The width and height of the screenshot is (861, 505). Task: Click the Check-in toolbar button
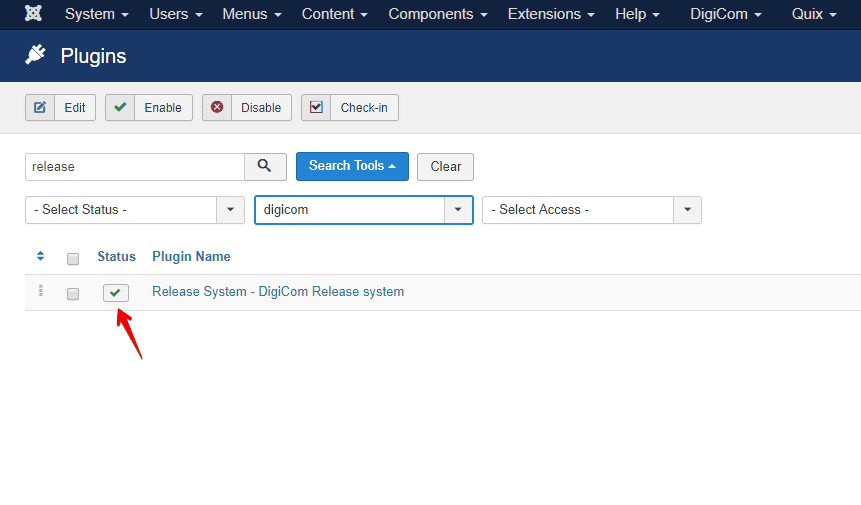349,108
